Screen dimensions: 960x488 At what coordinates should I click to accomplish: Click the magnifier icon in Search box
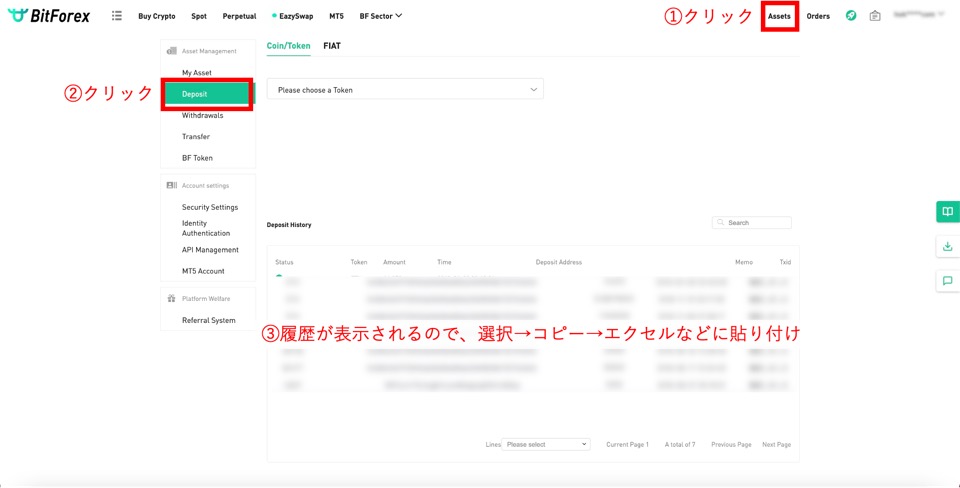tap(721, 223)
